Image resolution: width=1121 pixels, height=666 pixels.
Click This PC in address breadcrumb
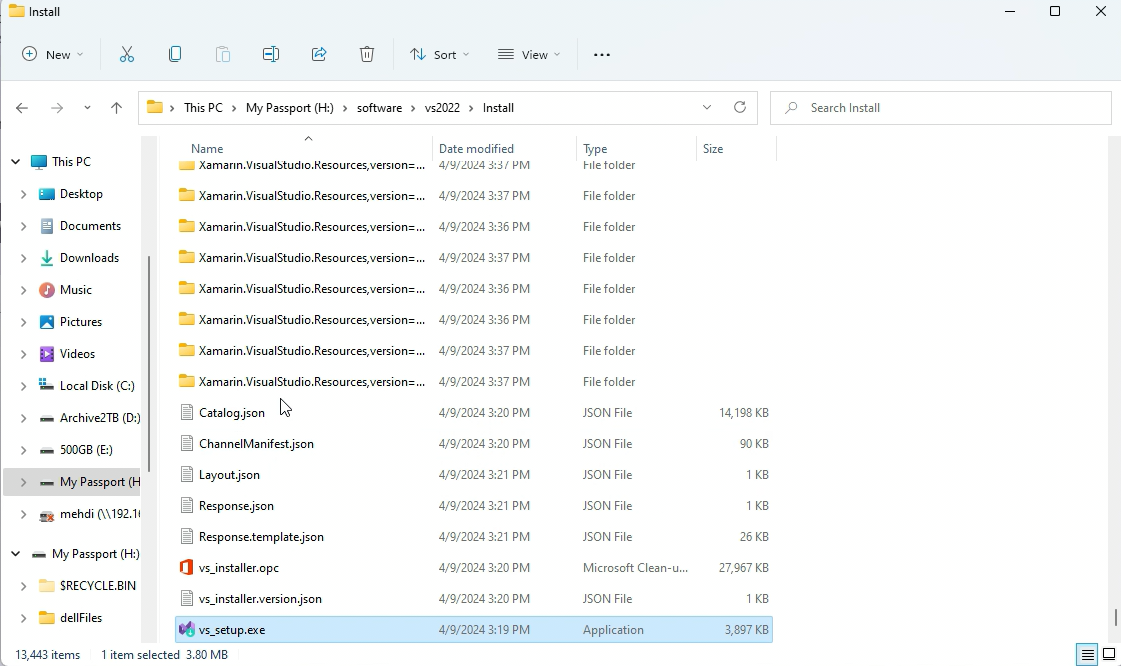point(203,108)
